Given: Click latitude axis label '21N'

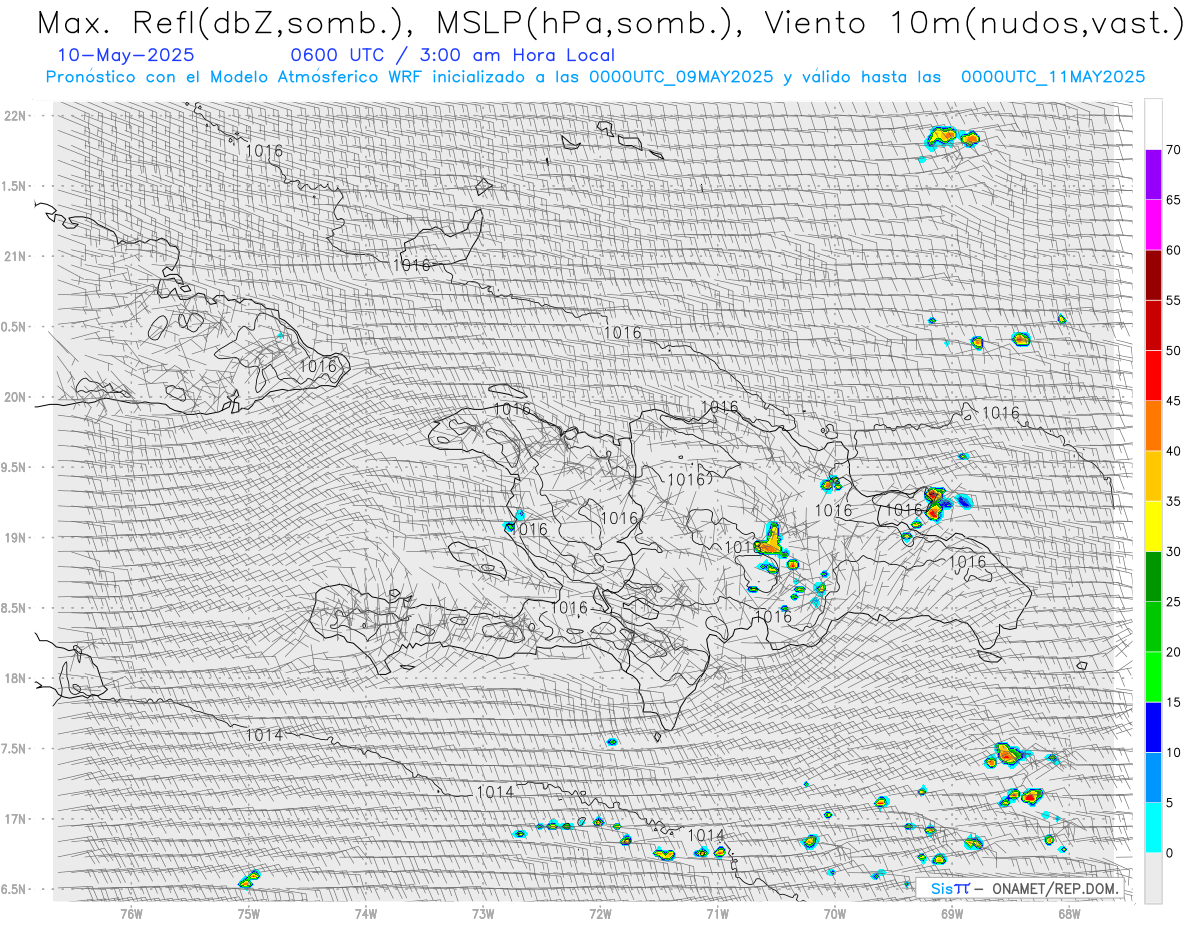Looking at the screenshot, I should pyautogui.click(x=16, y=256).
